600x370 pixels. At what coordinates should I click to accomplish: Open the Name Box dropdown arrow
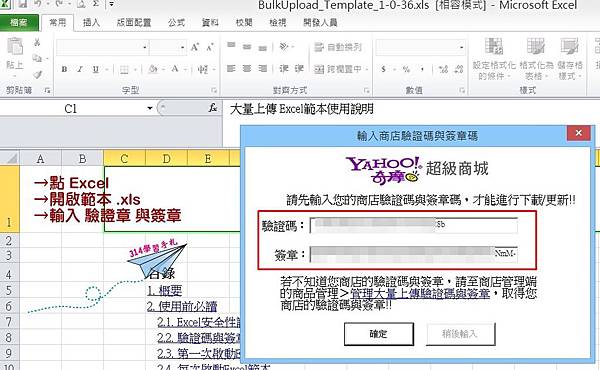150,109
